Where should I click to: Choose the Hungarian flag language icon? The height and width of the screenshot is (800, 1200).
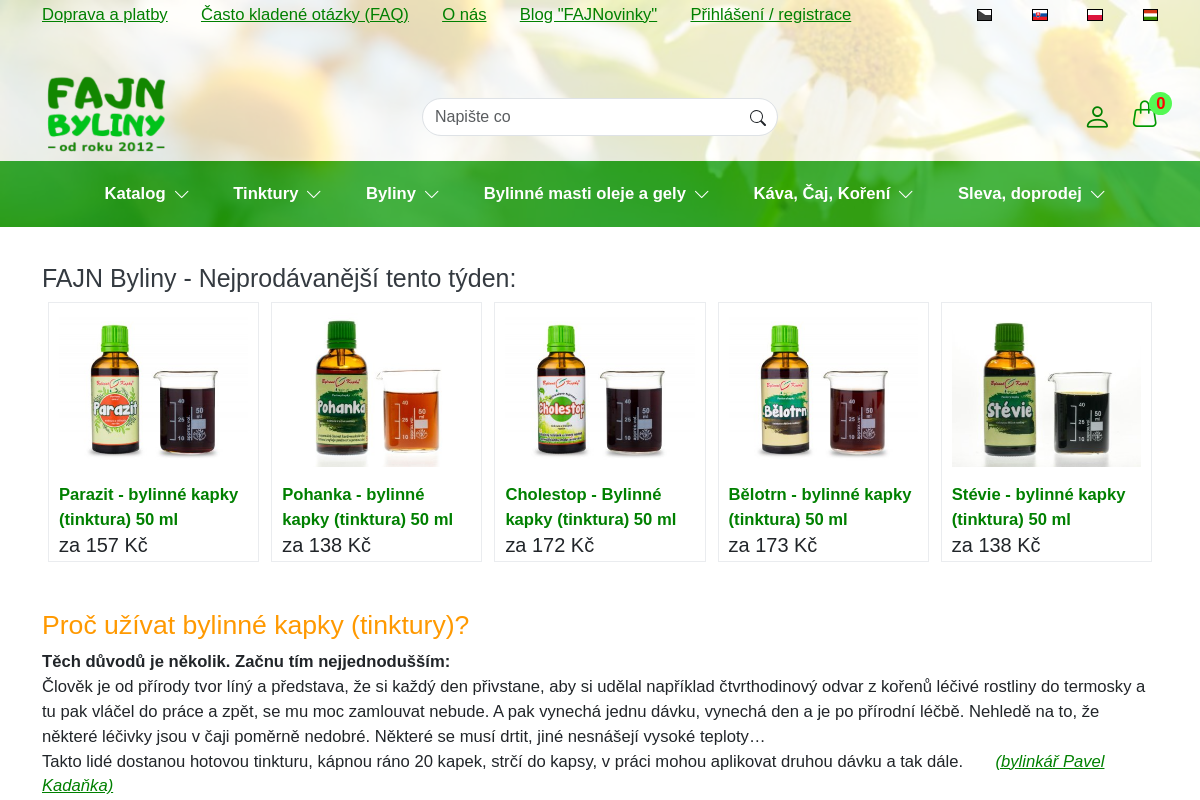point(1150,15)
